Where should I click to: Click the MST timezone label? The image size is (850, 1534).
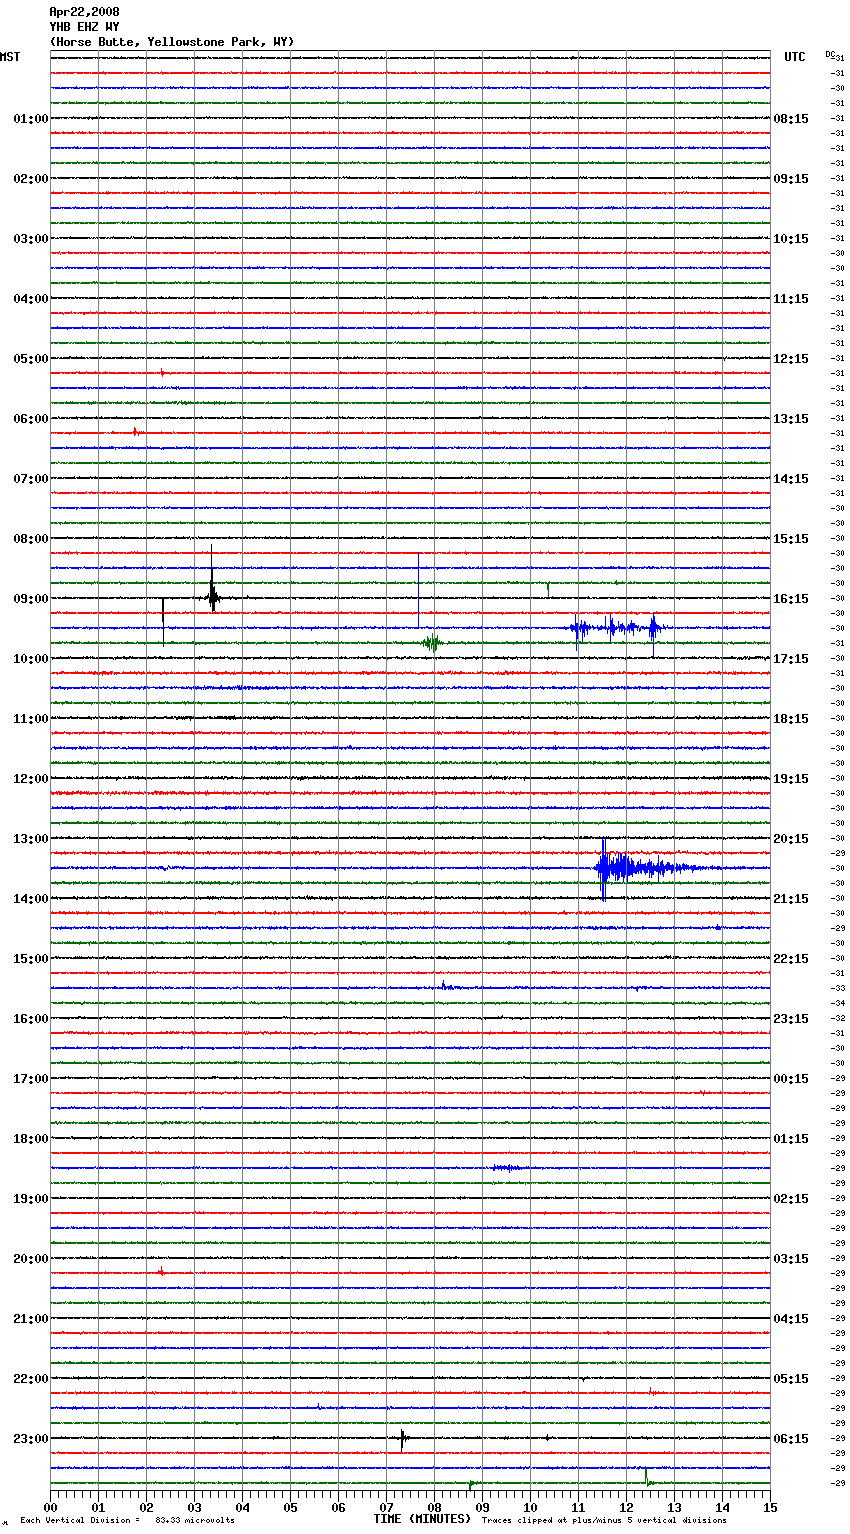(x=10, y=57)
